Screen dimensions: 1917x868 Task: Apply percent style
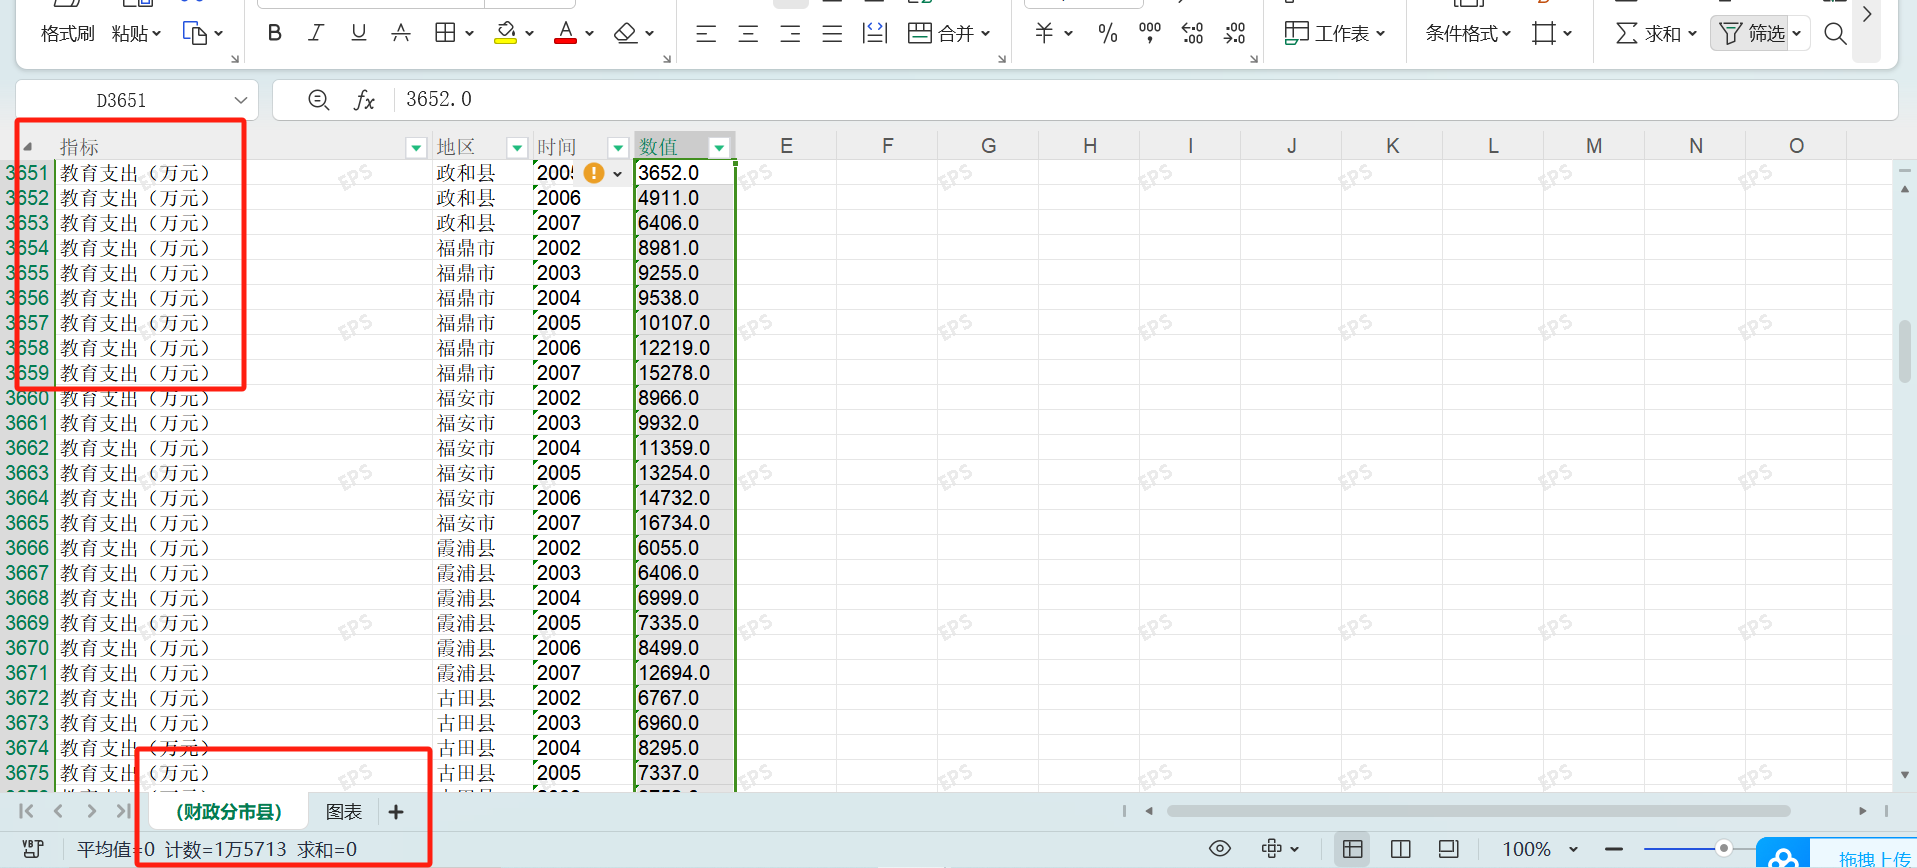[x=1107, y=34]
